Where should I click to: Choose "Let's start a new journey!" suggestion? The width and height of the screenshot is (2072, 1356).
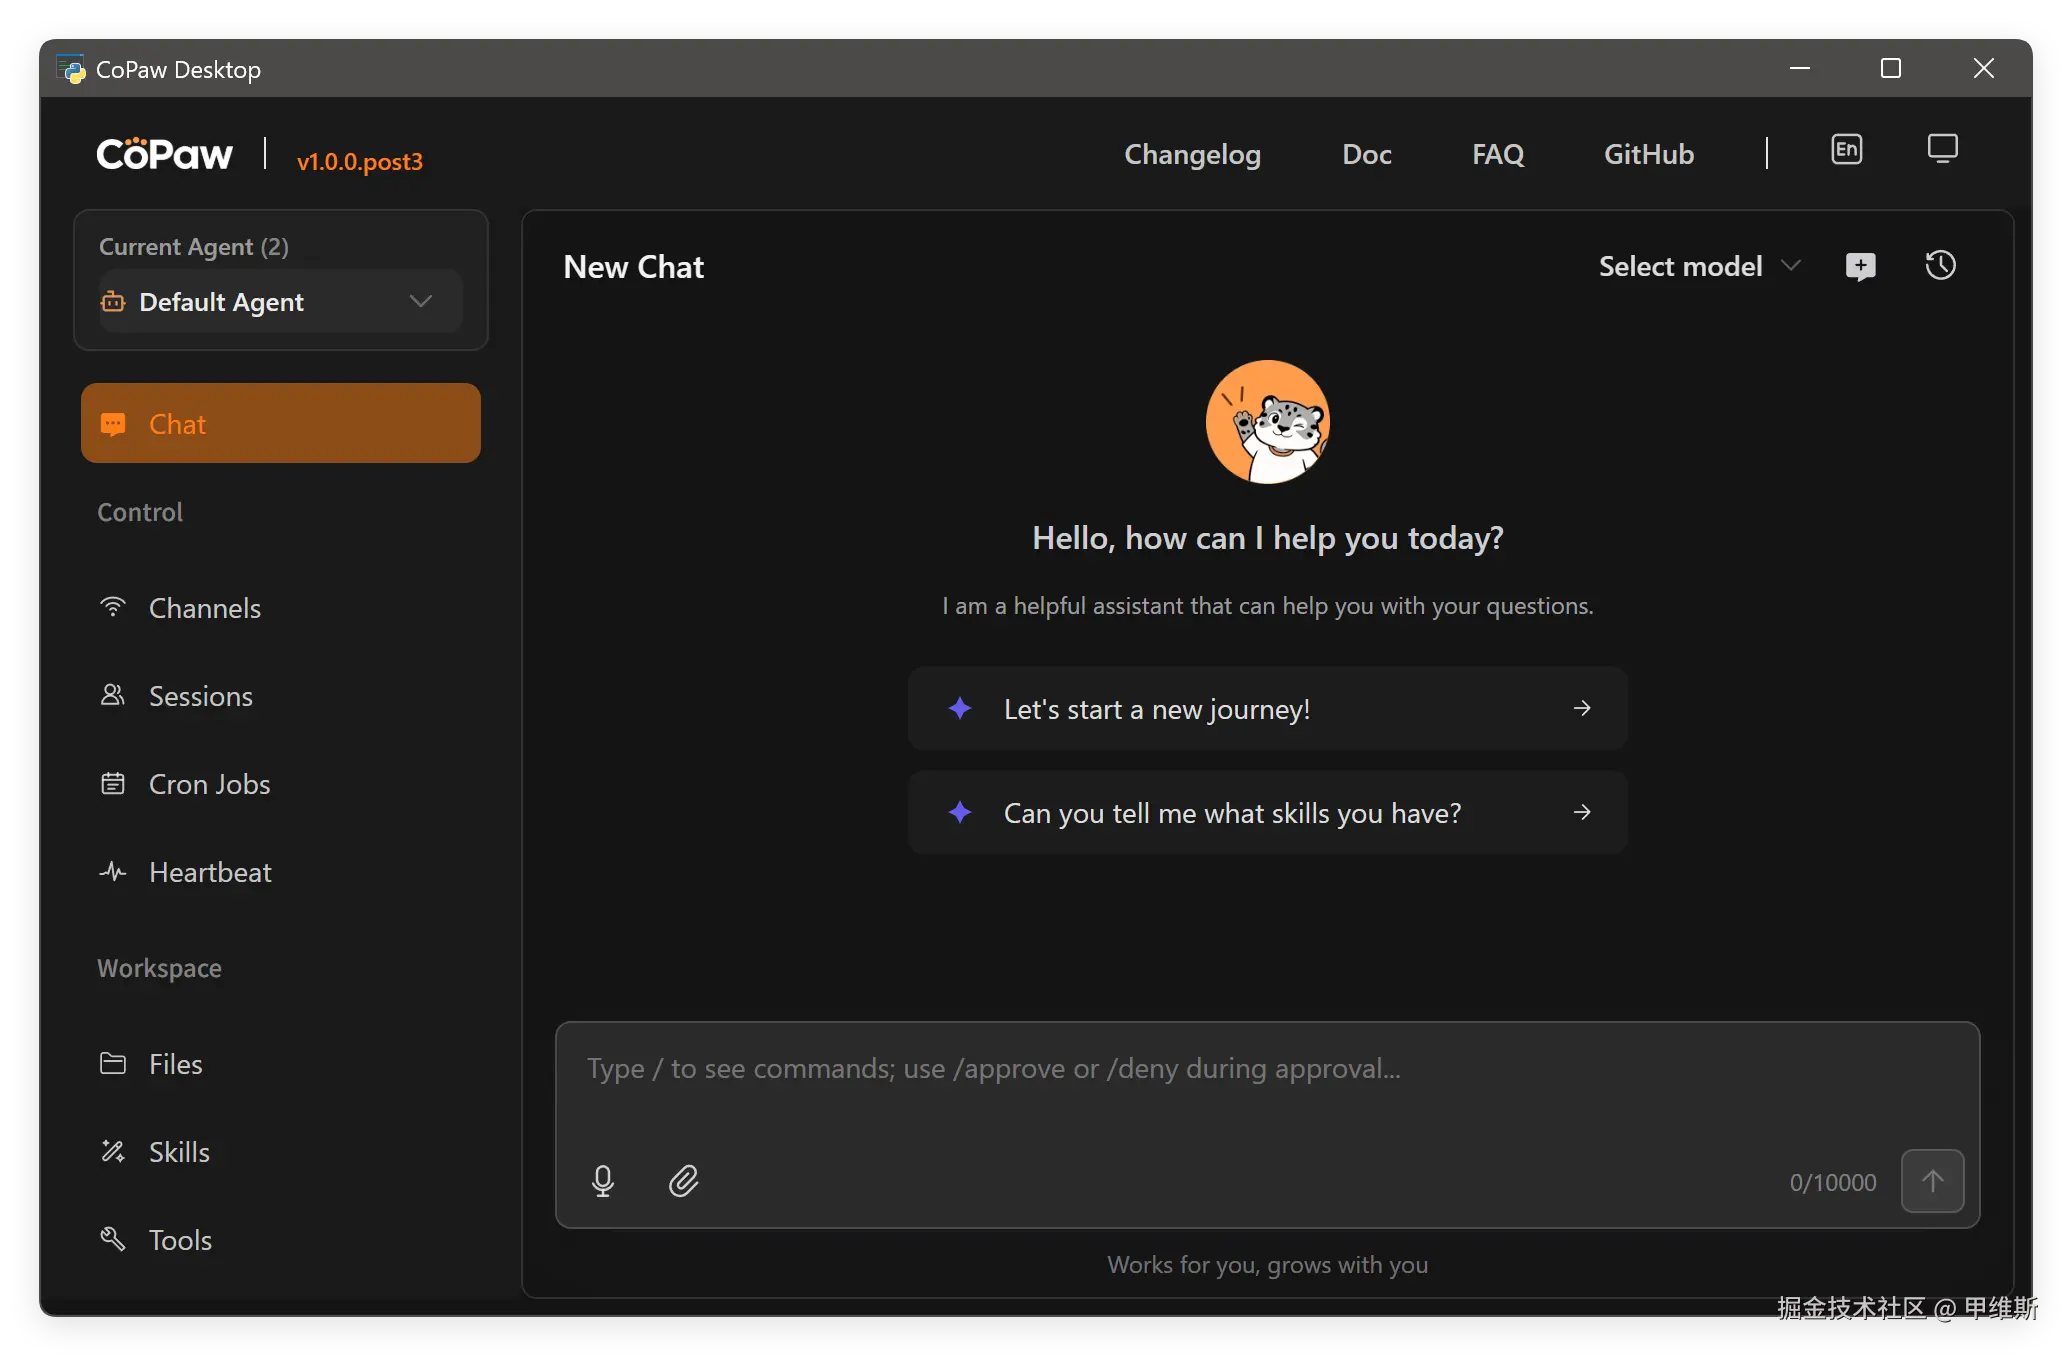1267,709
